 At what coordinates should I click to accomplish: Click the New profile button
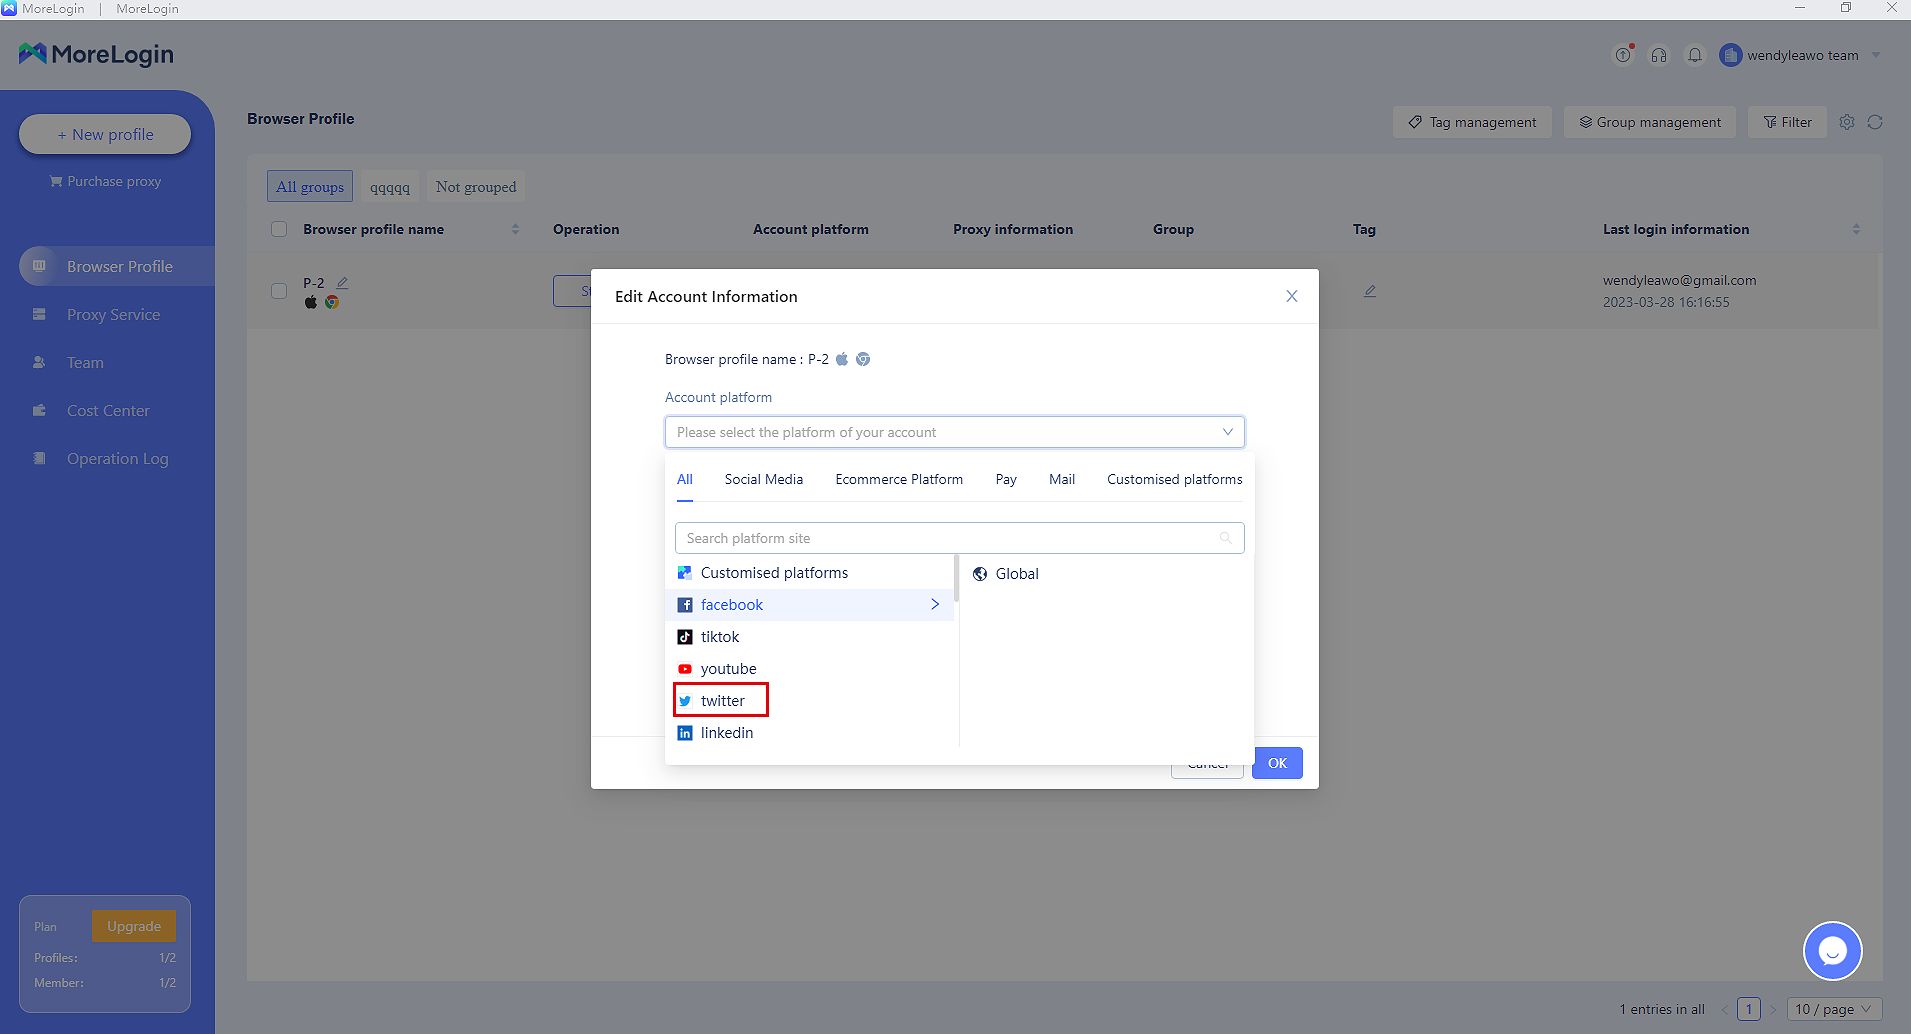pos(105,134)
